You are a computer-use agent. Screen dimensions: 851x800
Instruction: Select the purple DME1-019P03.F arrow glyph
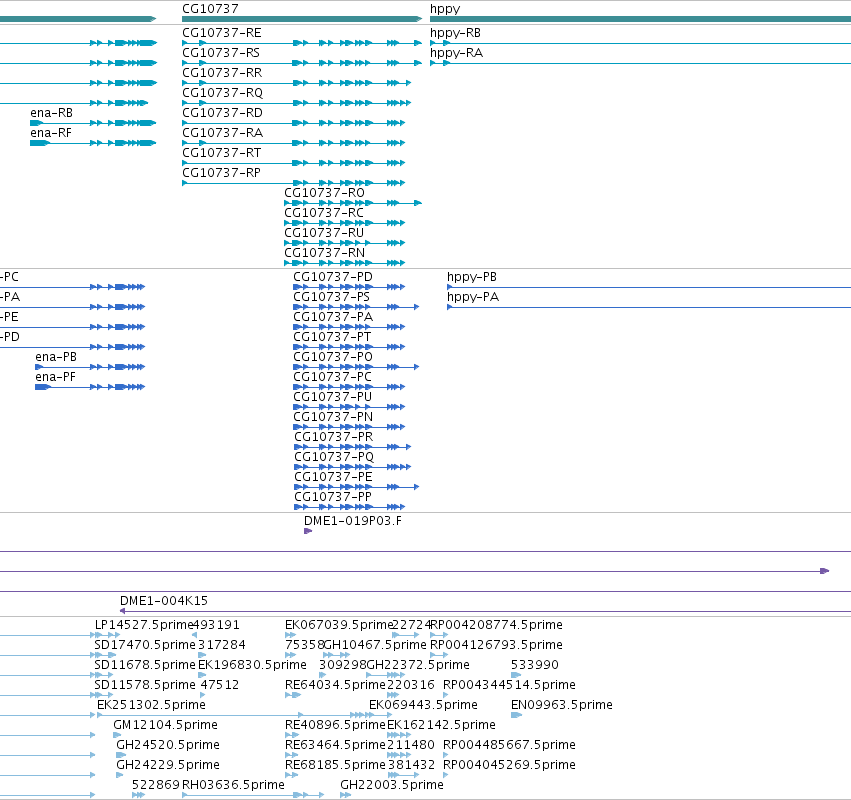point(308,531)
